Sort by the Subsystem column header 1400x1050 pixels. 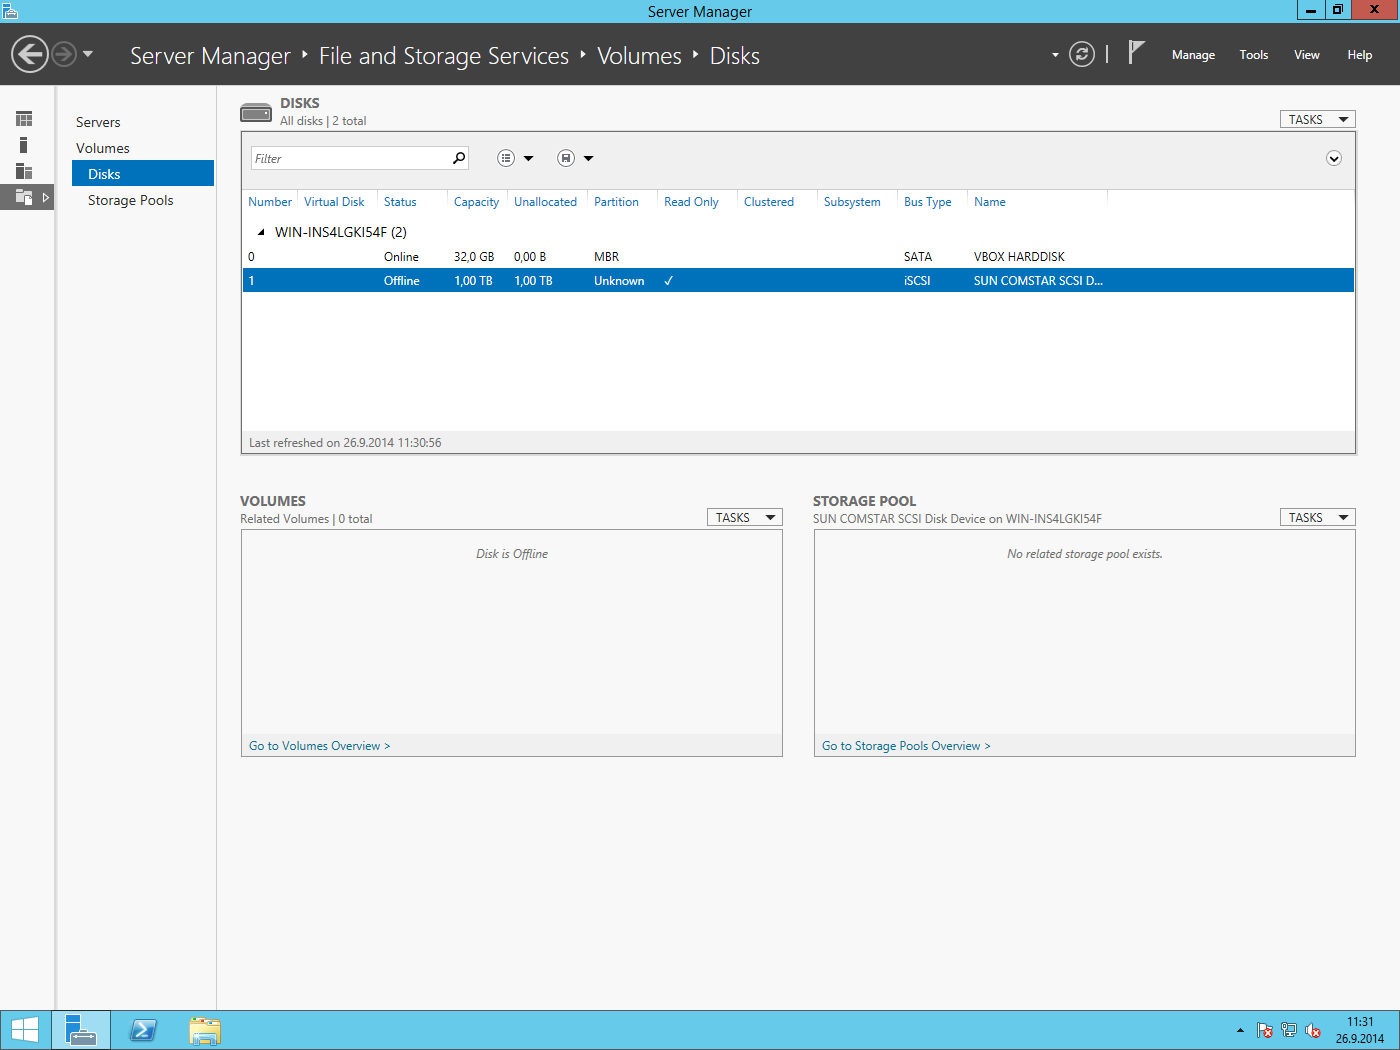852,202
